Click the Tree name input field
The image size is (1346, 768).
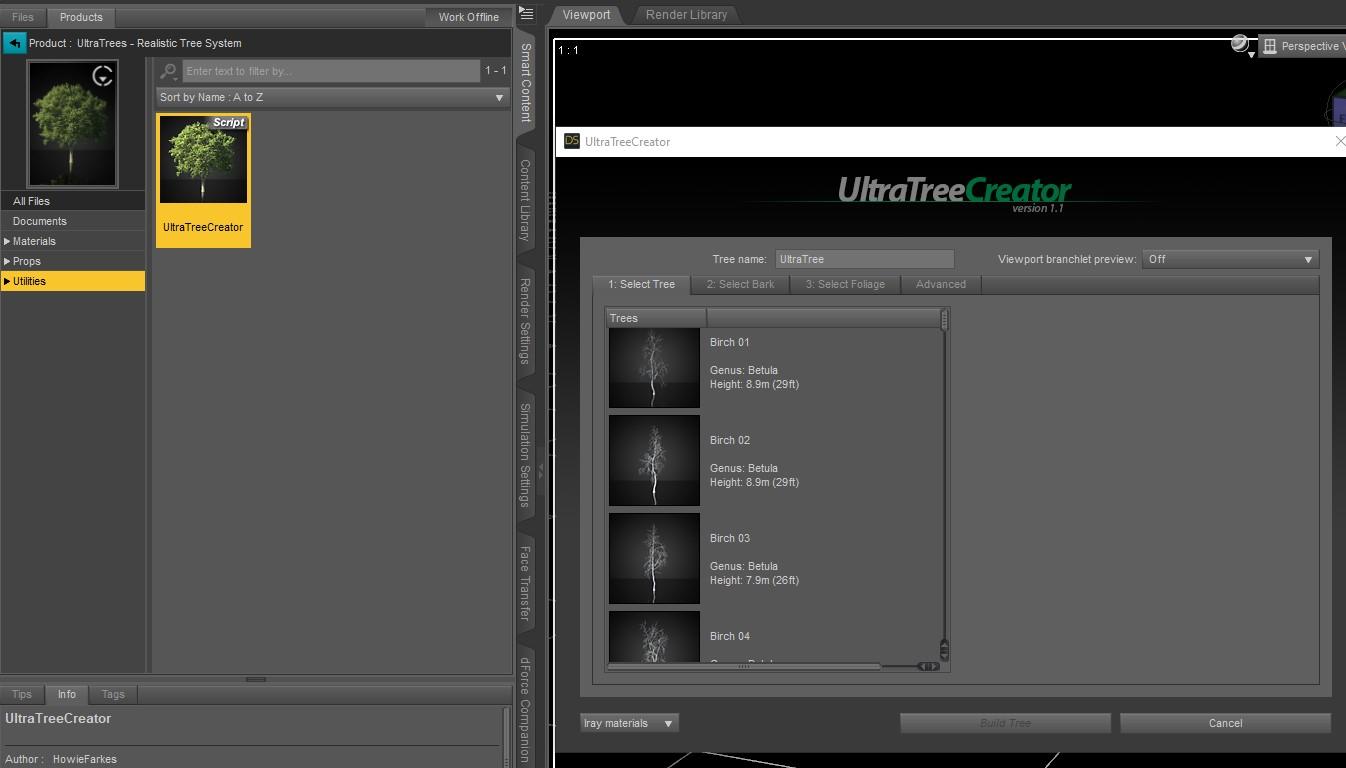point(864,259)
